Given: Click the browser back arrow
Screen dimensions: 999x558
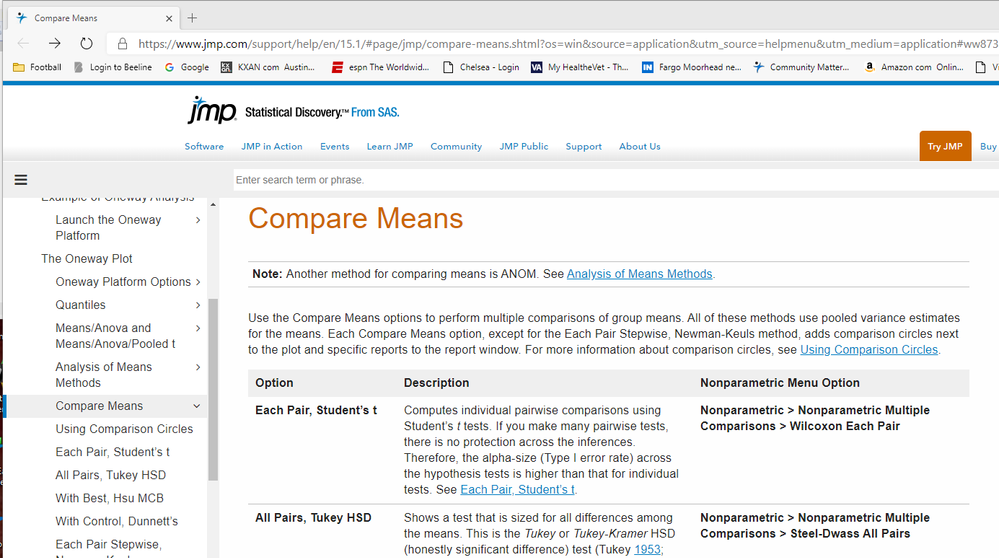Looking at the screenshot, I should point(24,43).
